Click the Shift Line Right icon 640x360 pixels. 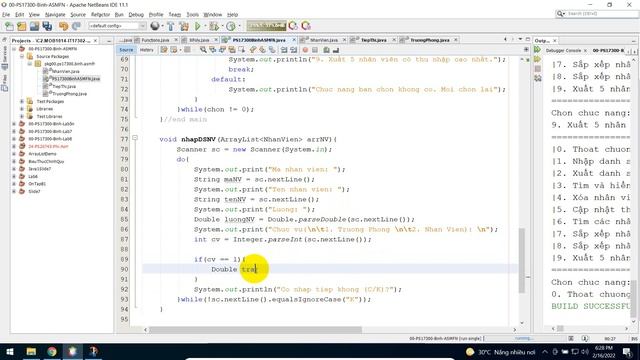(x=293, y=50)
